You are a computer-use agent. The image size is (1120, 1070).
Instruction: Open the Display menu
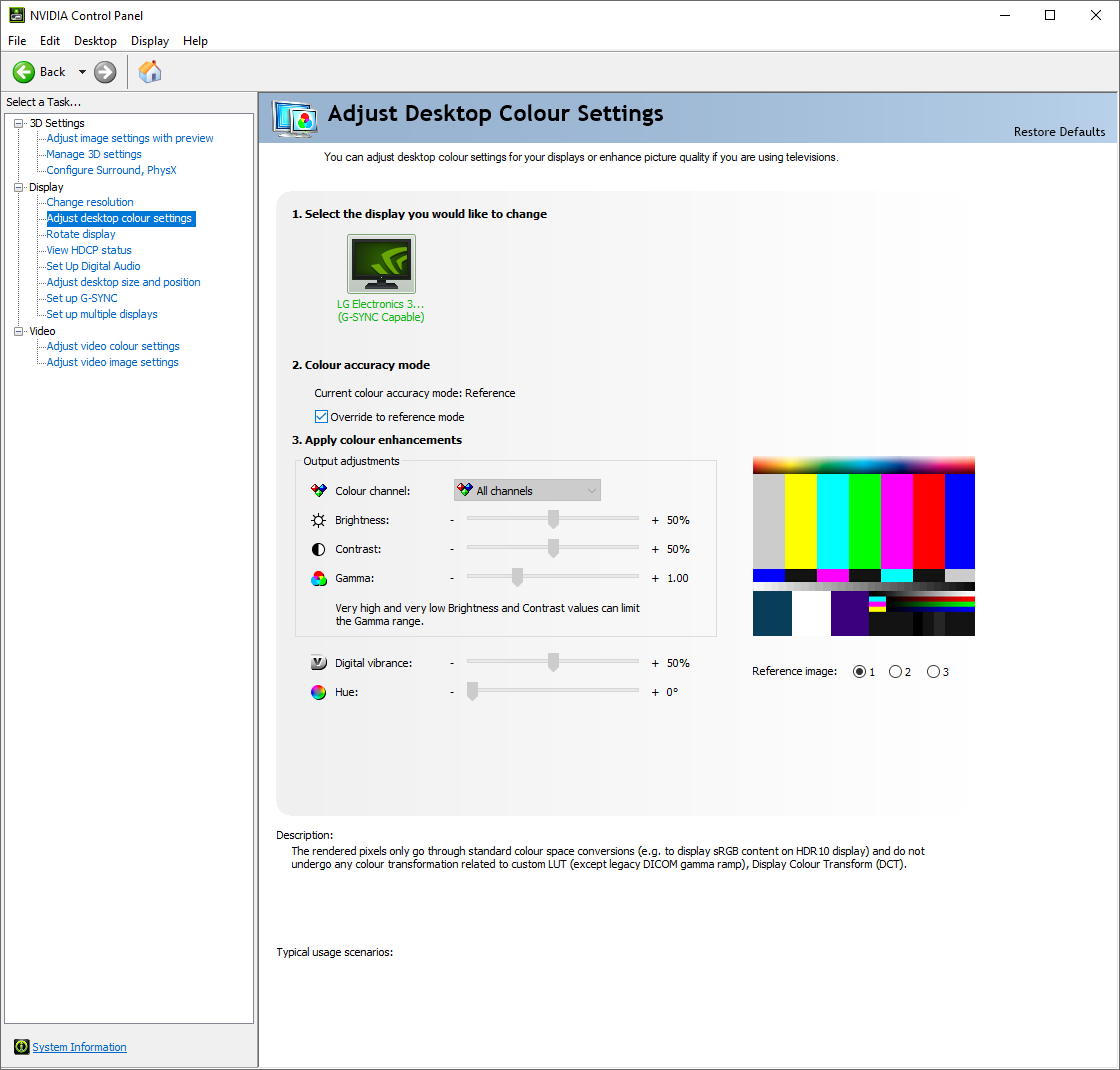(x=150, y=41)
